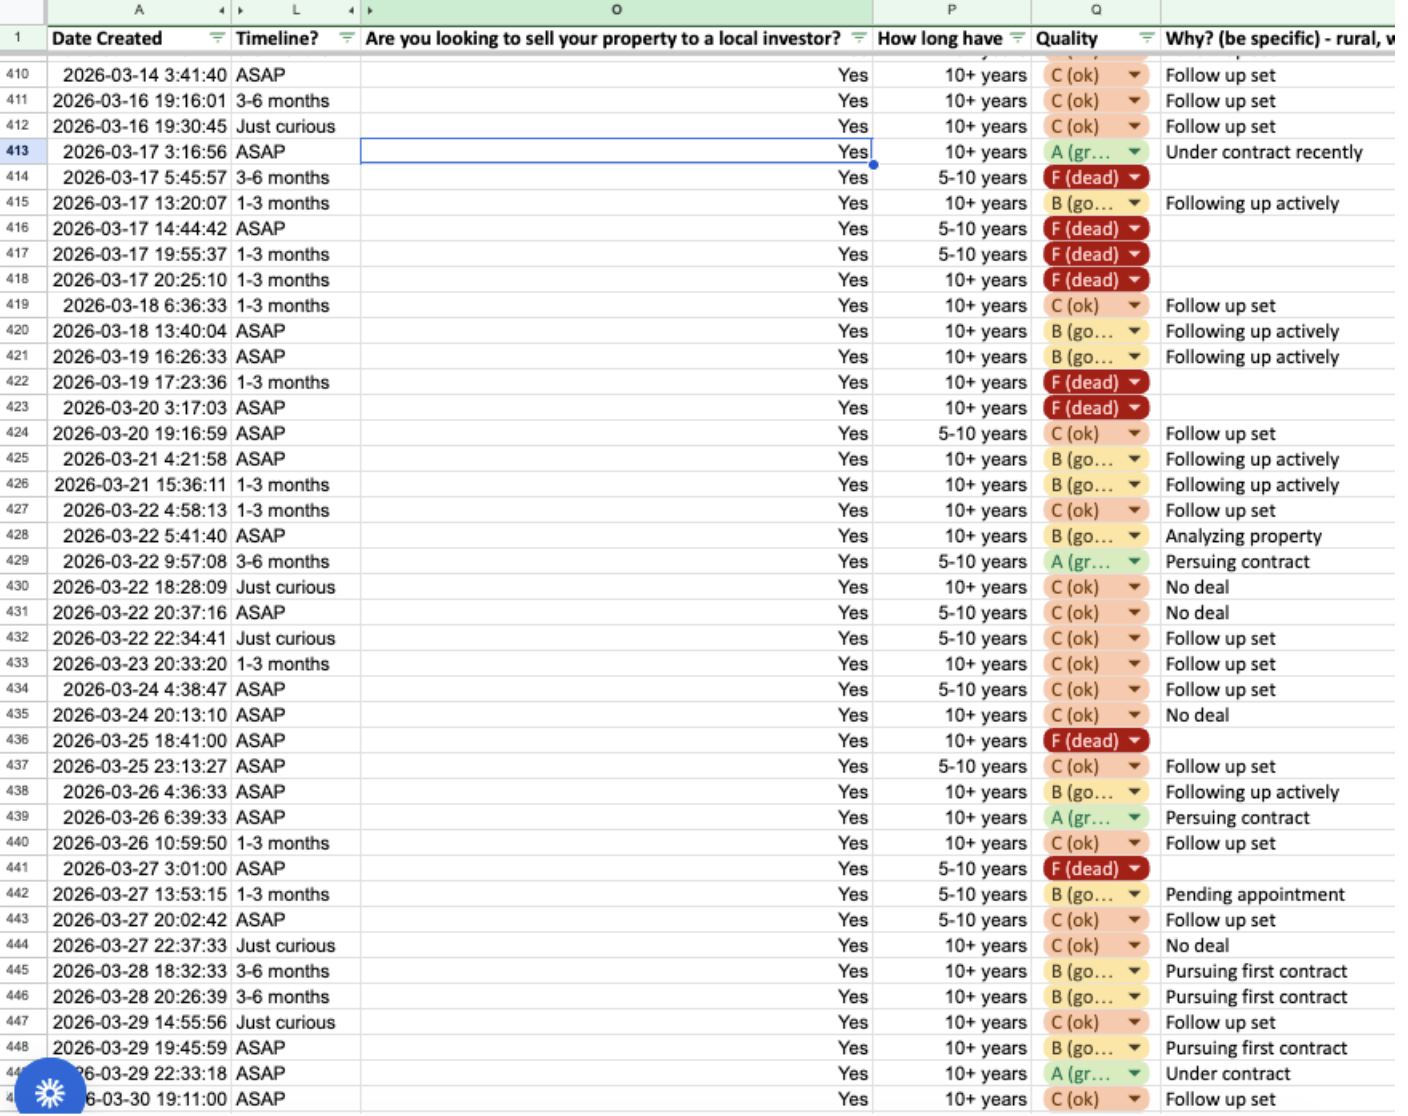Viewport: 1408px width, 1116px height.
Task: Select the column Q header
Action: click(1096, 11)
